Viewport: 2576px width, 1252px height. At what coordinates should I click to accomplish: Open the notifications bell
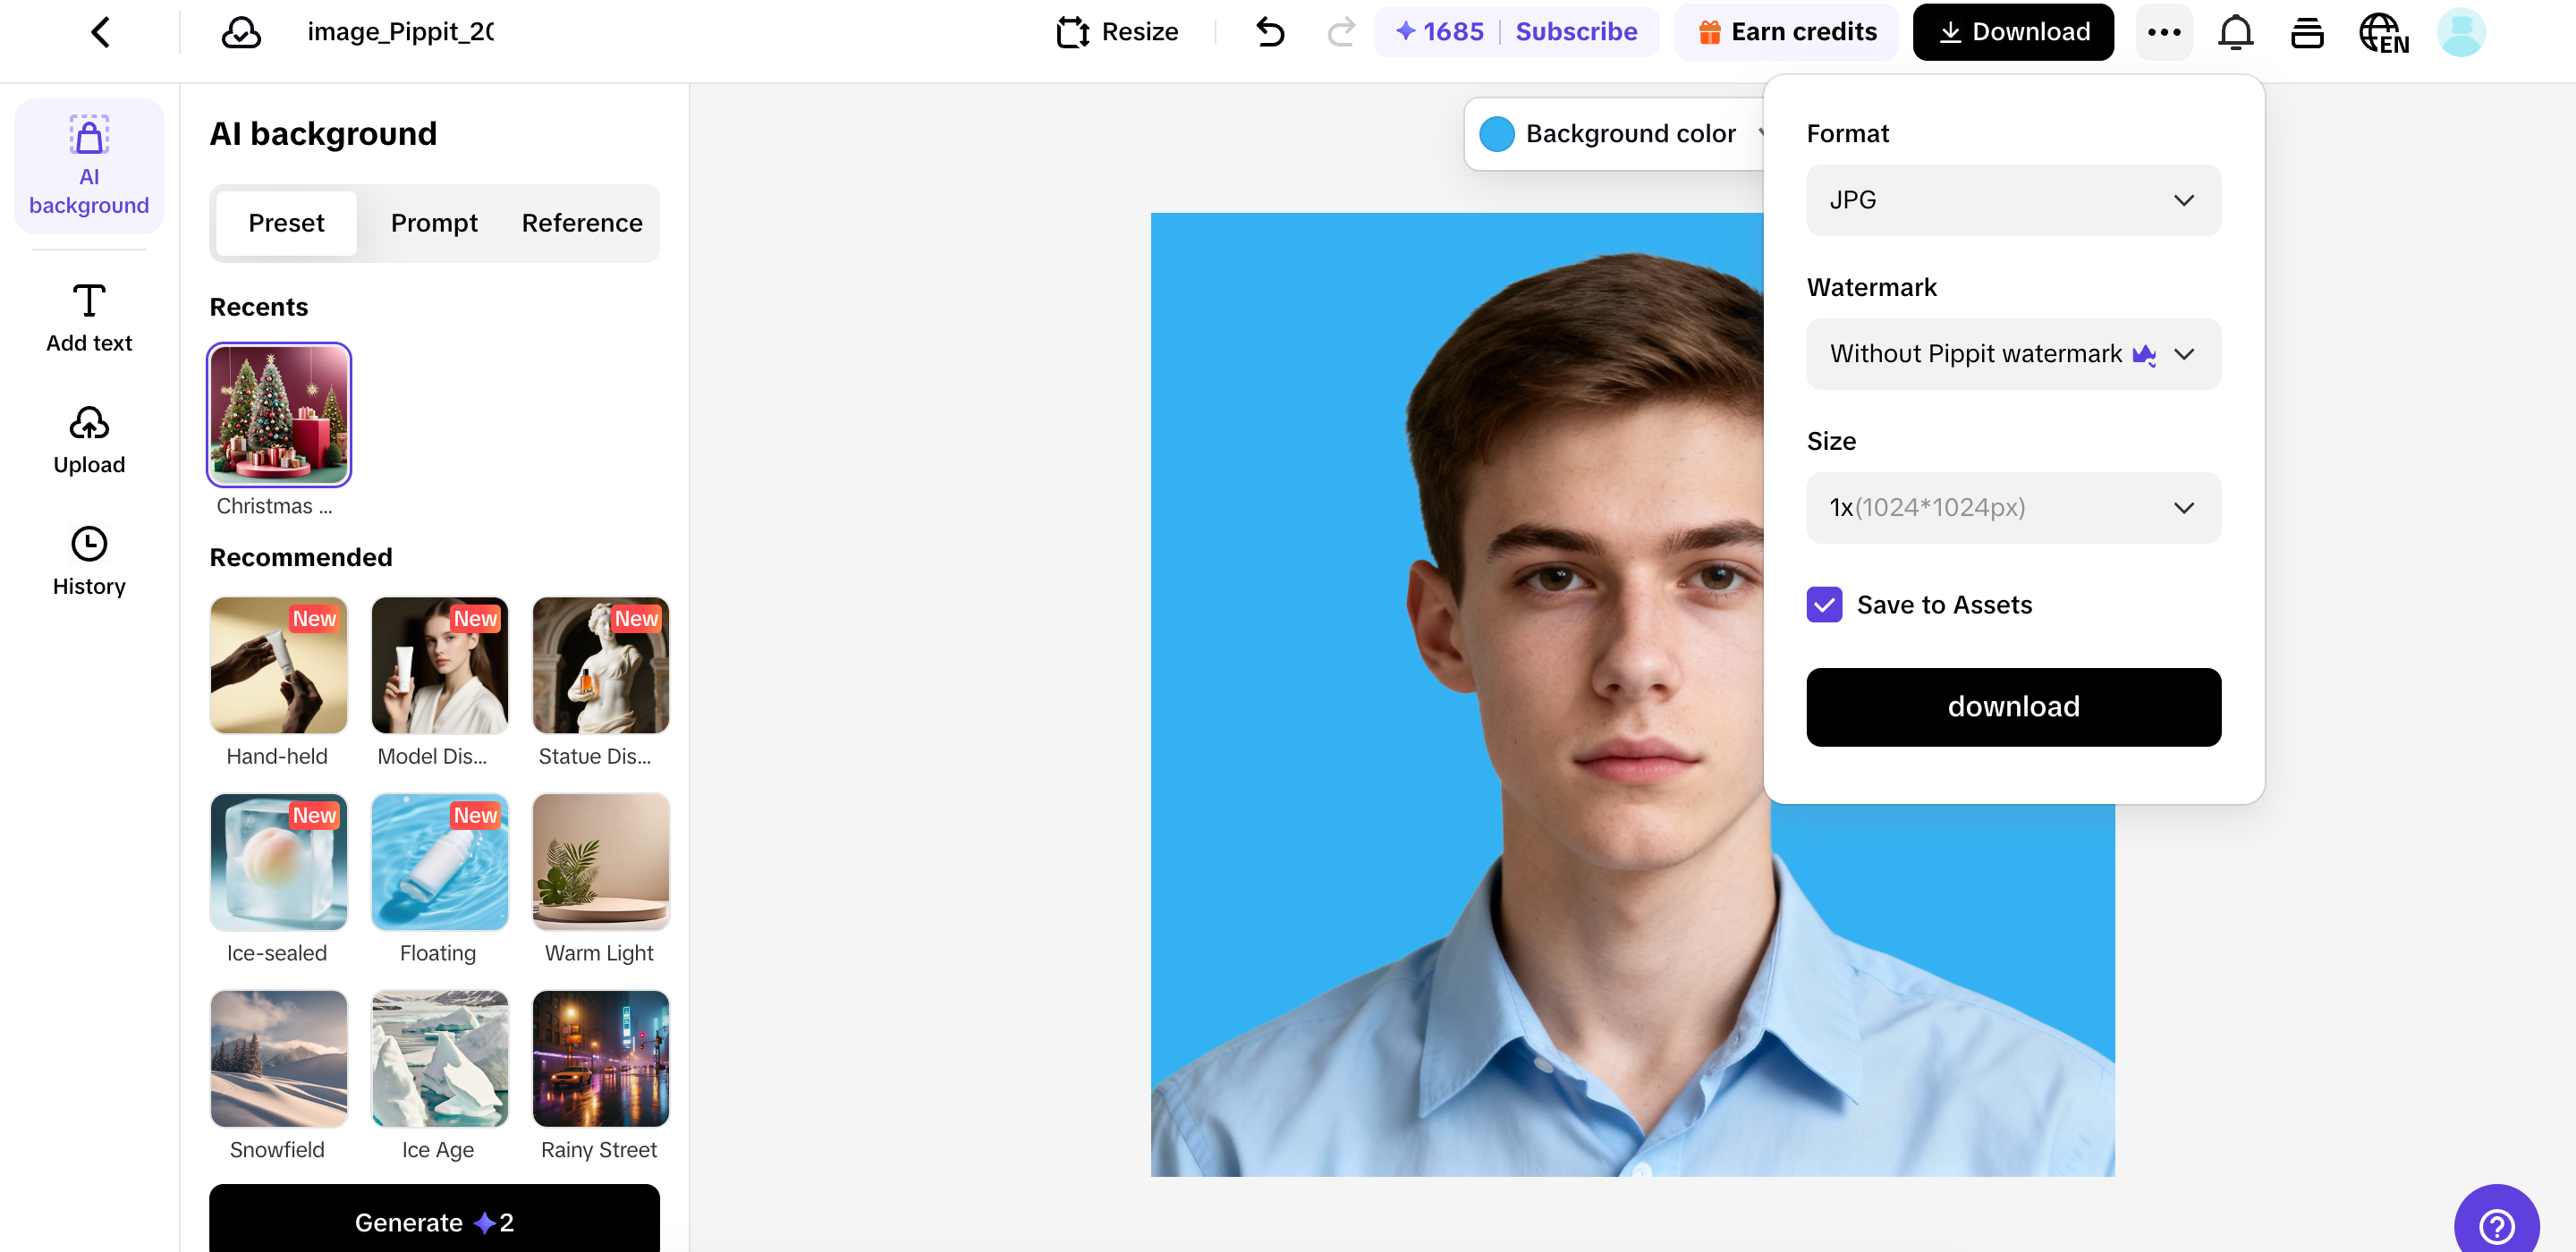[2235, 32]
